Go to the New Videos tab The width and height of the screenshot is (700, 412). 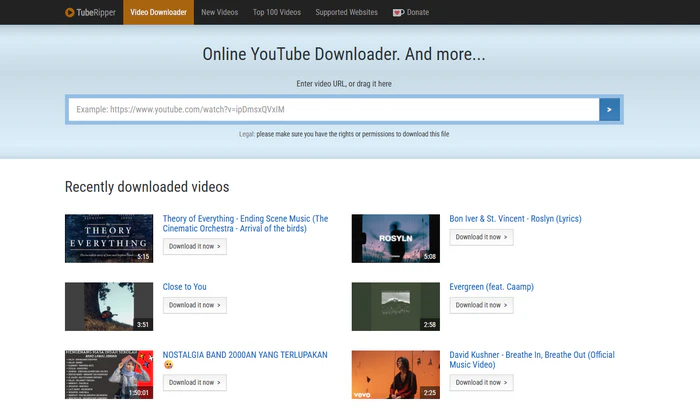pyautogui.click(x=219, y=12)
